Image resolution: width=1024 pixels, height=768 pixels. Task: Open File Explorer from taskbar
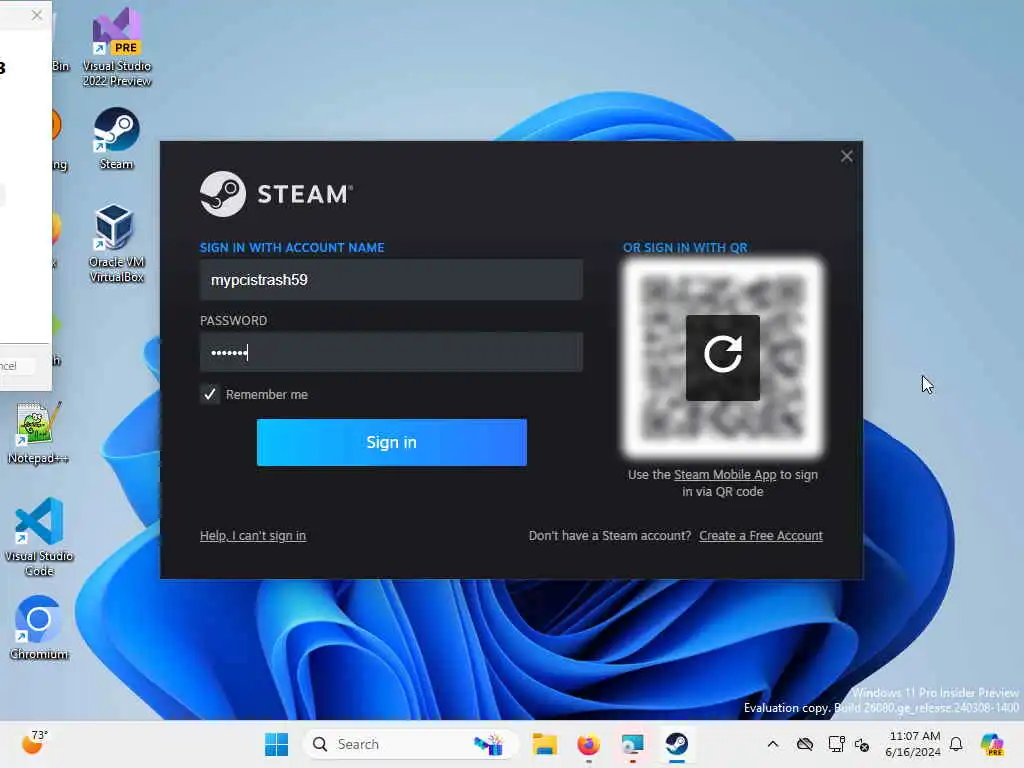544,744
